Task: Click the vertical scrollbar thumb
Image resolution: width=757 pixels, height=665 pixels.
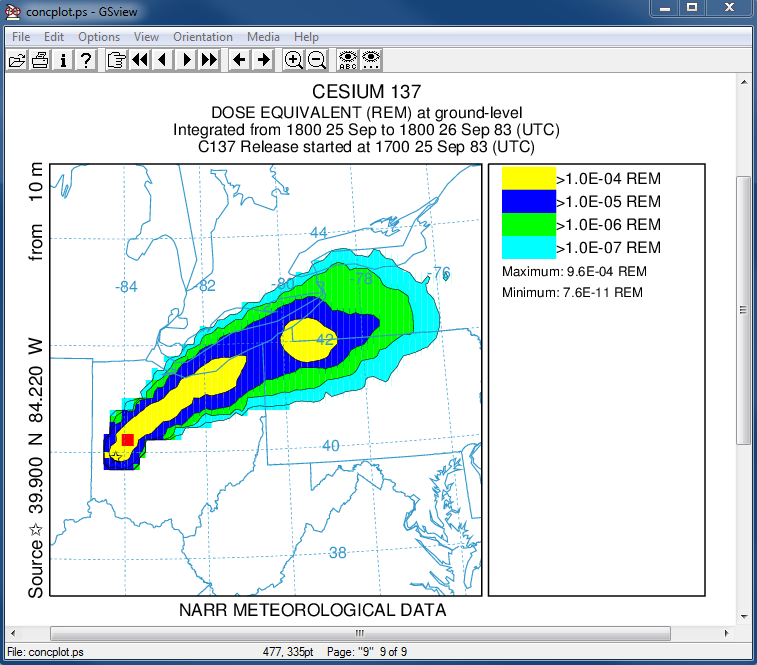Action: (742, 310)
